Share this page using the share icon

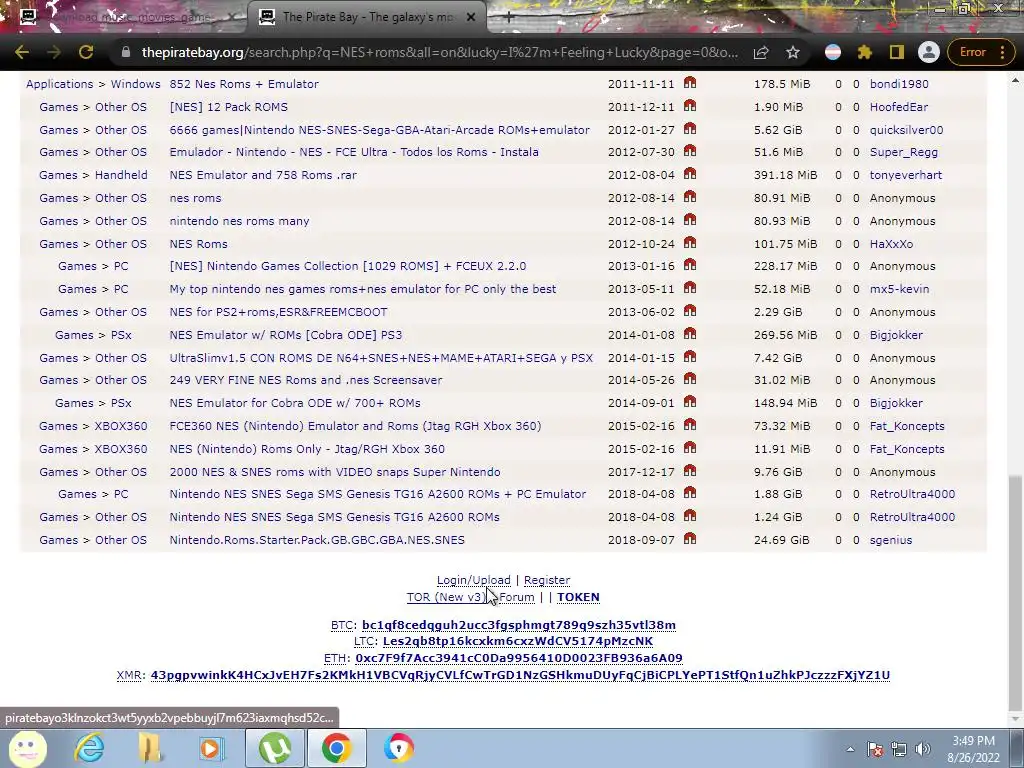[x=761, y=52]
